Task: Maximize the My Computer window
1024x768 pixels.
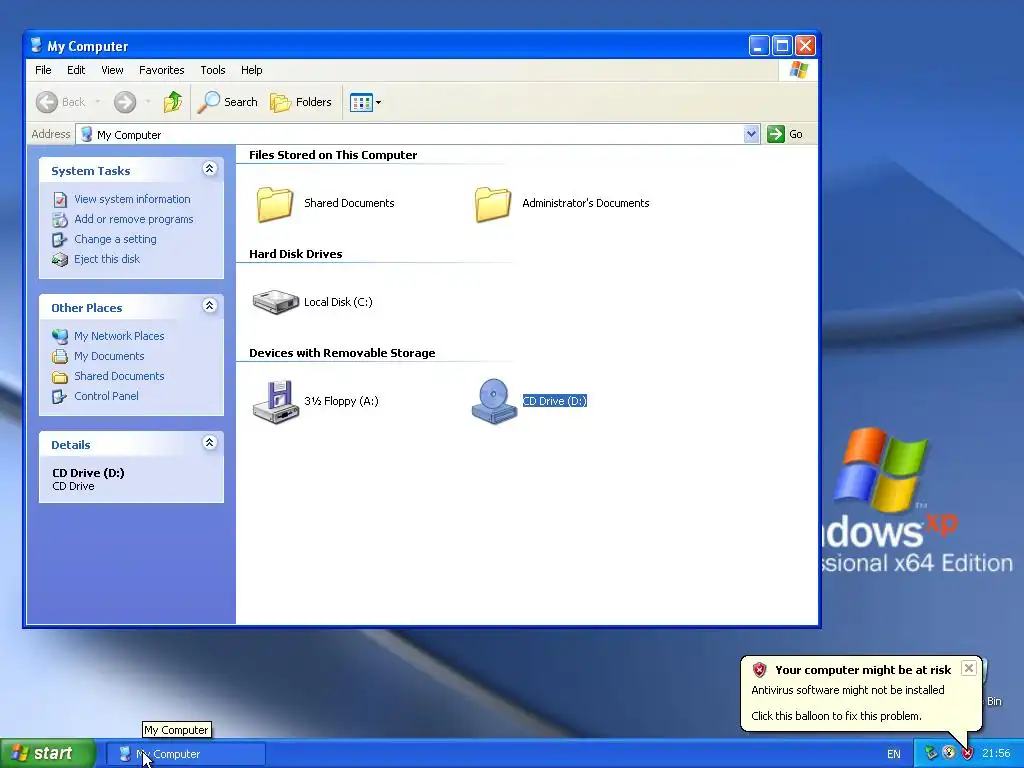Action: [782, 46]
